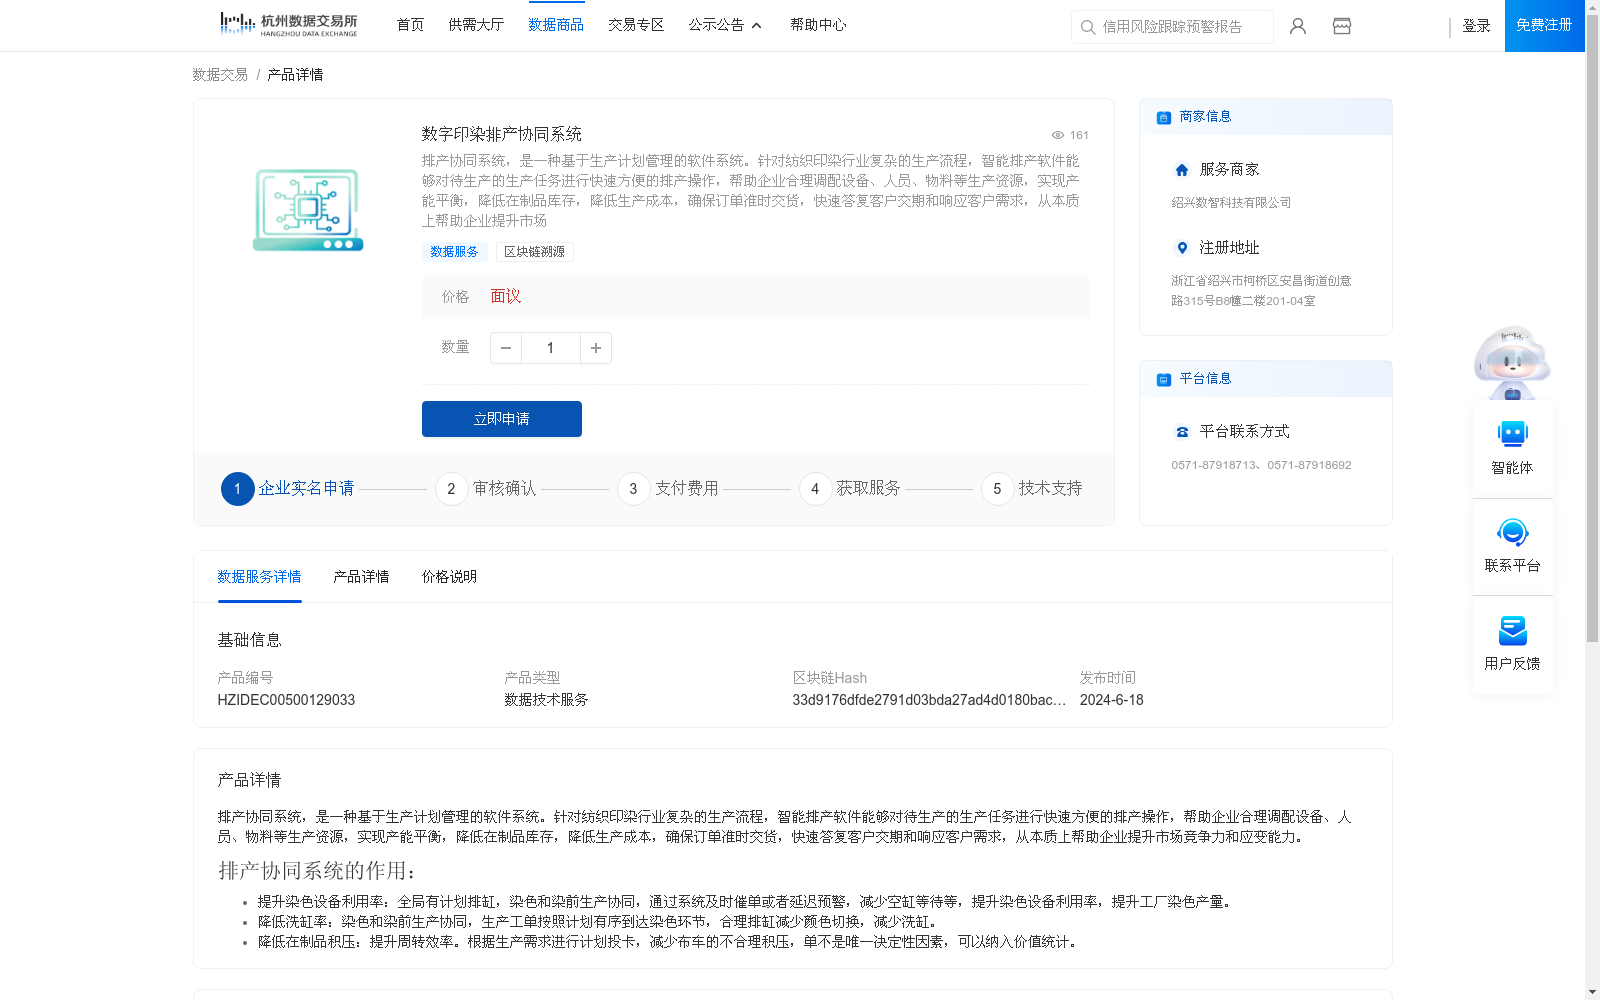Decrease quantity with the minus button
Image resolution: width=1600 pixels, height=1000 pixels.
506,348
